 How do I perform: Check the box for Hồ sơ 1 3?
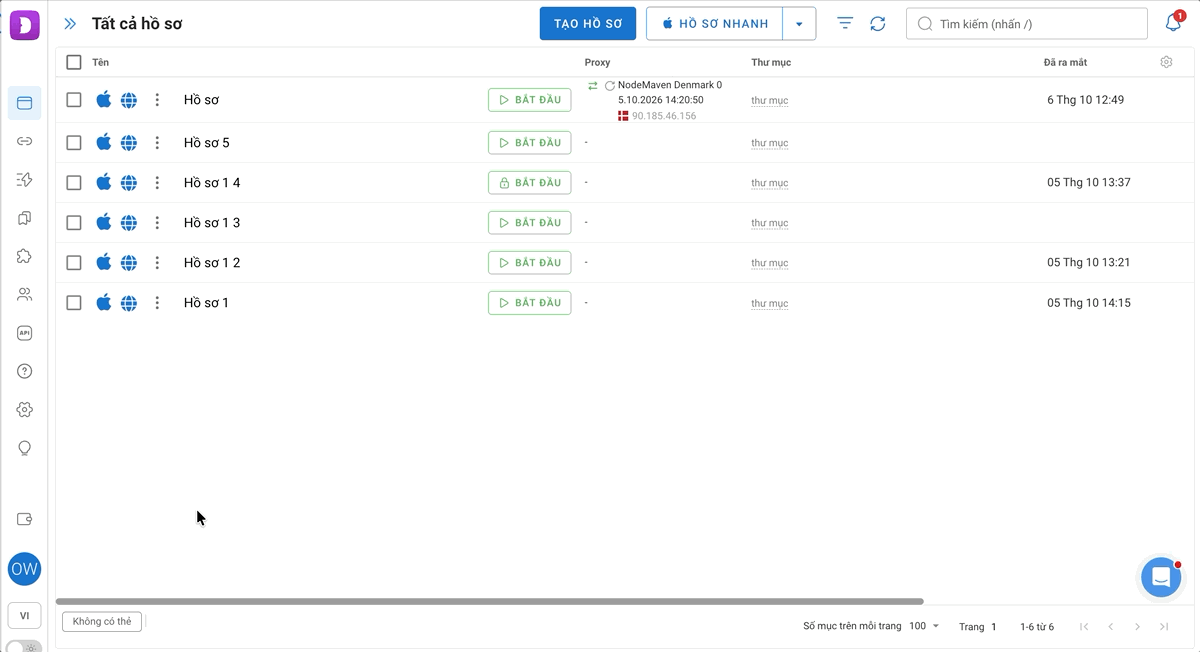(x=74, y=223)
